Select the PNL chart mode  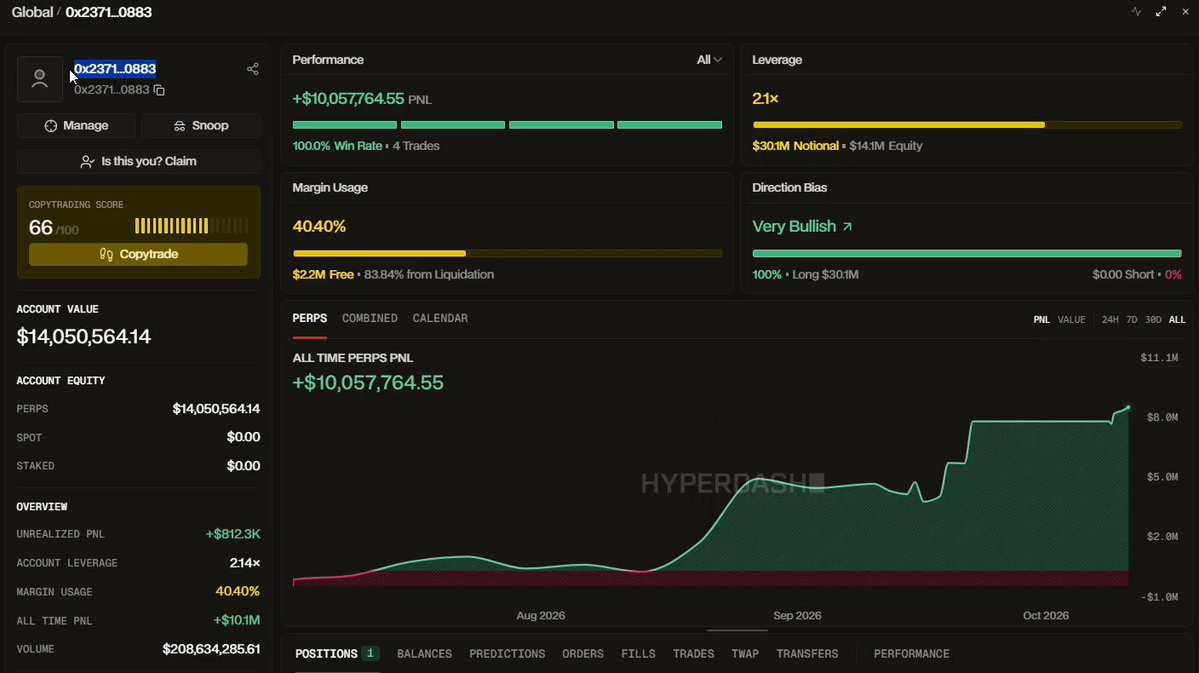(1041, 320)
